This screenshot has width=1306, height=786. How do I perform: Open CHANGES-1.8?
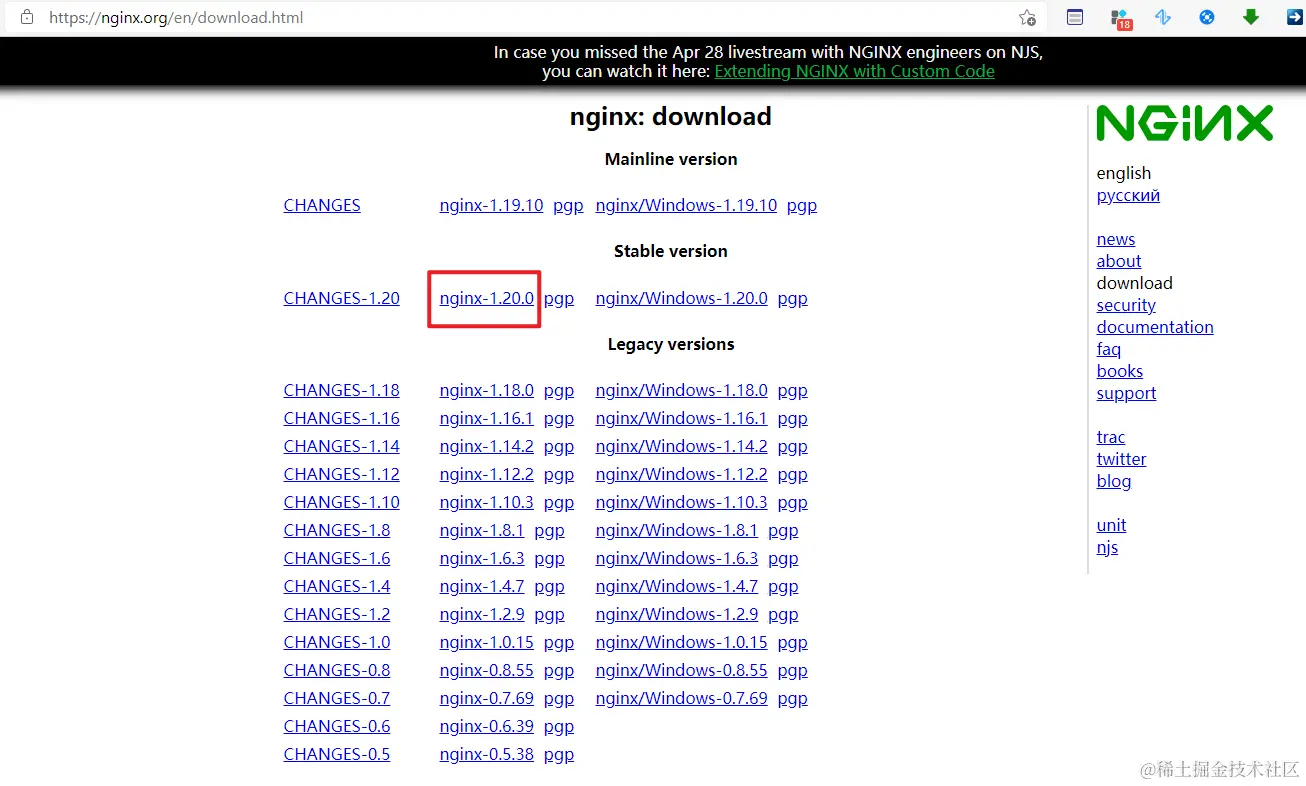click(337, 530)
